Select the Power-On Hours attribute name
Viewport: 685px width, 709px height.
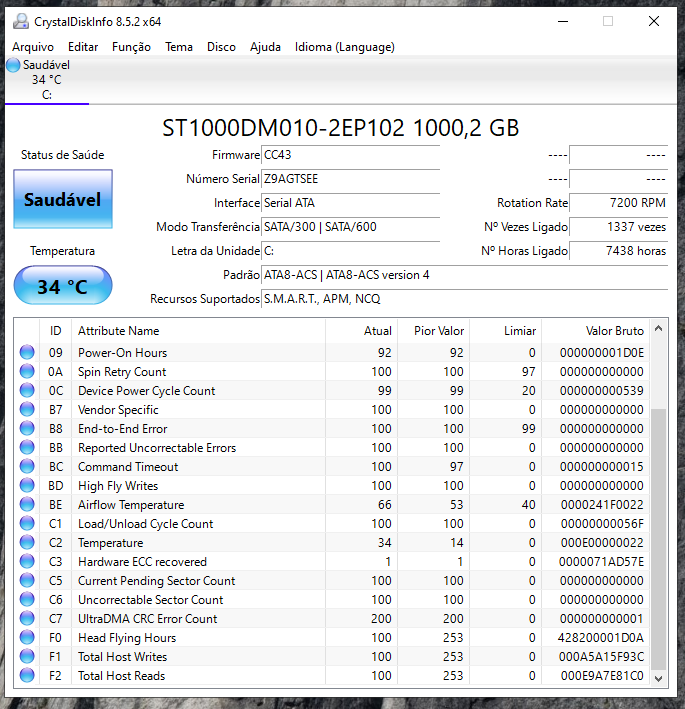point(123,353)
